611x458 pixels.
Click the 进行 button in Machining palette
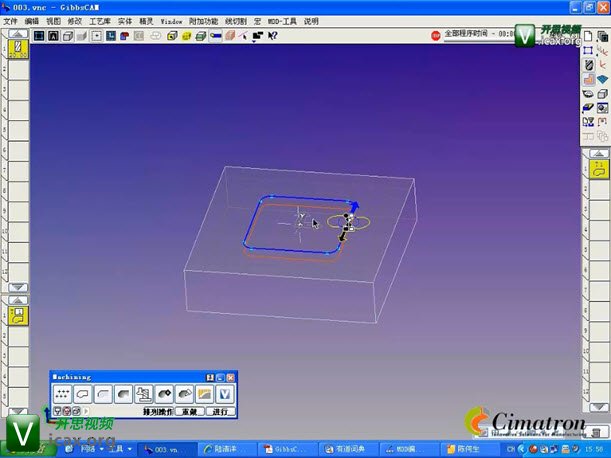(x=220, y=412)
